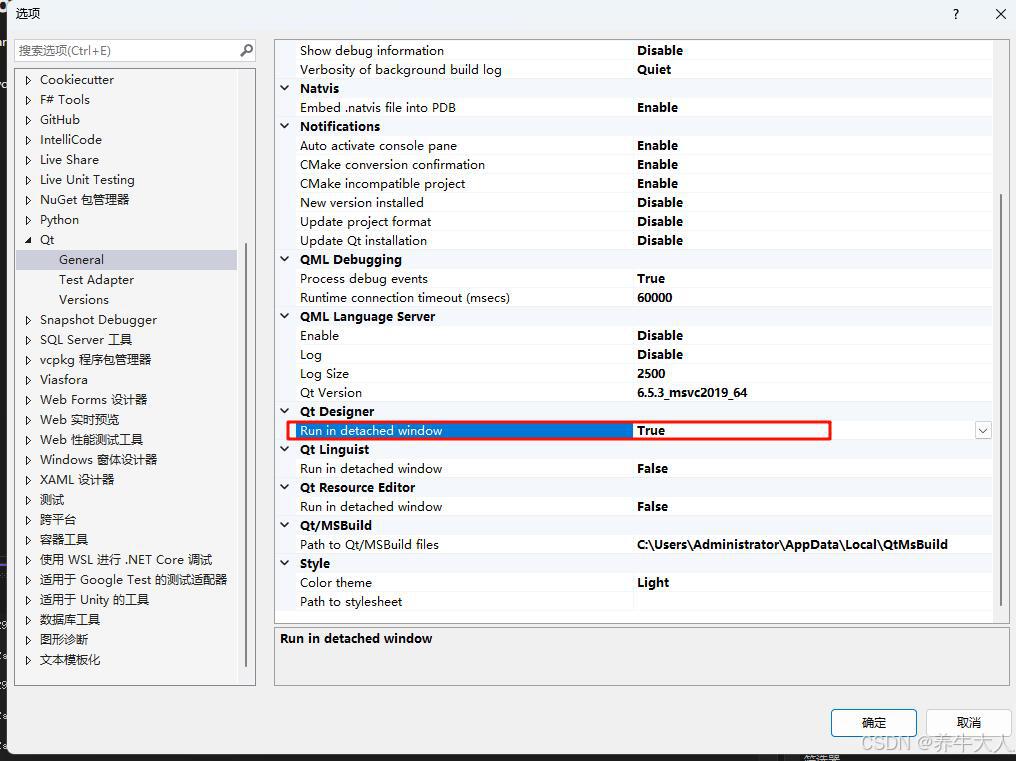Click Log Size value 2500

(x=651, y=373)
